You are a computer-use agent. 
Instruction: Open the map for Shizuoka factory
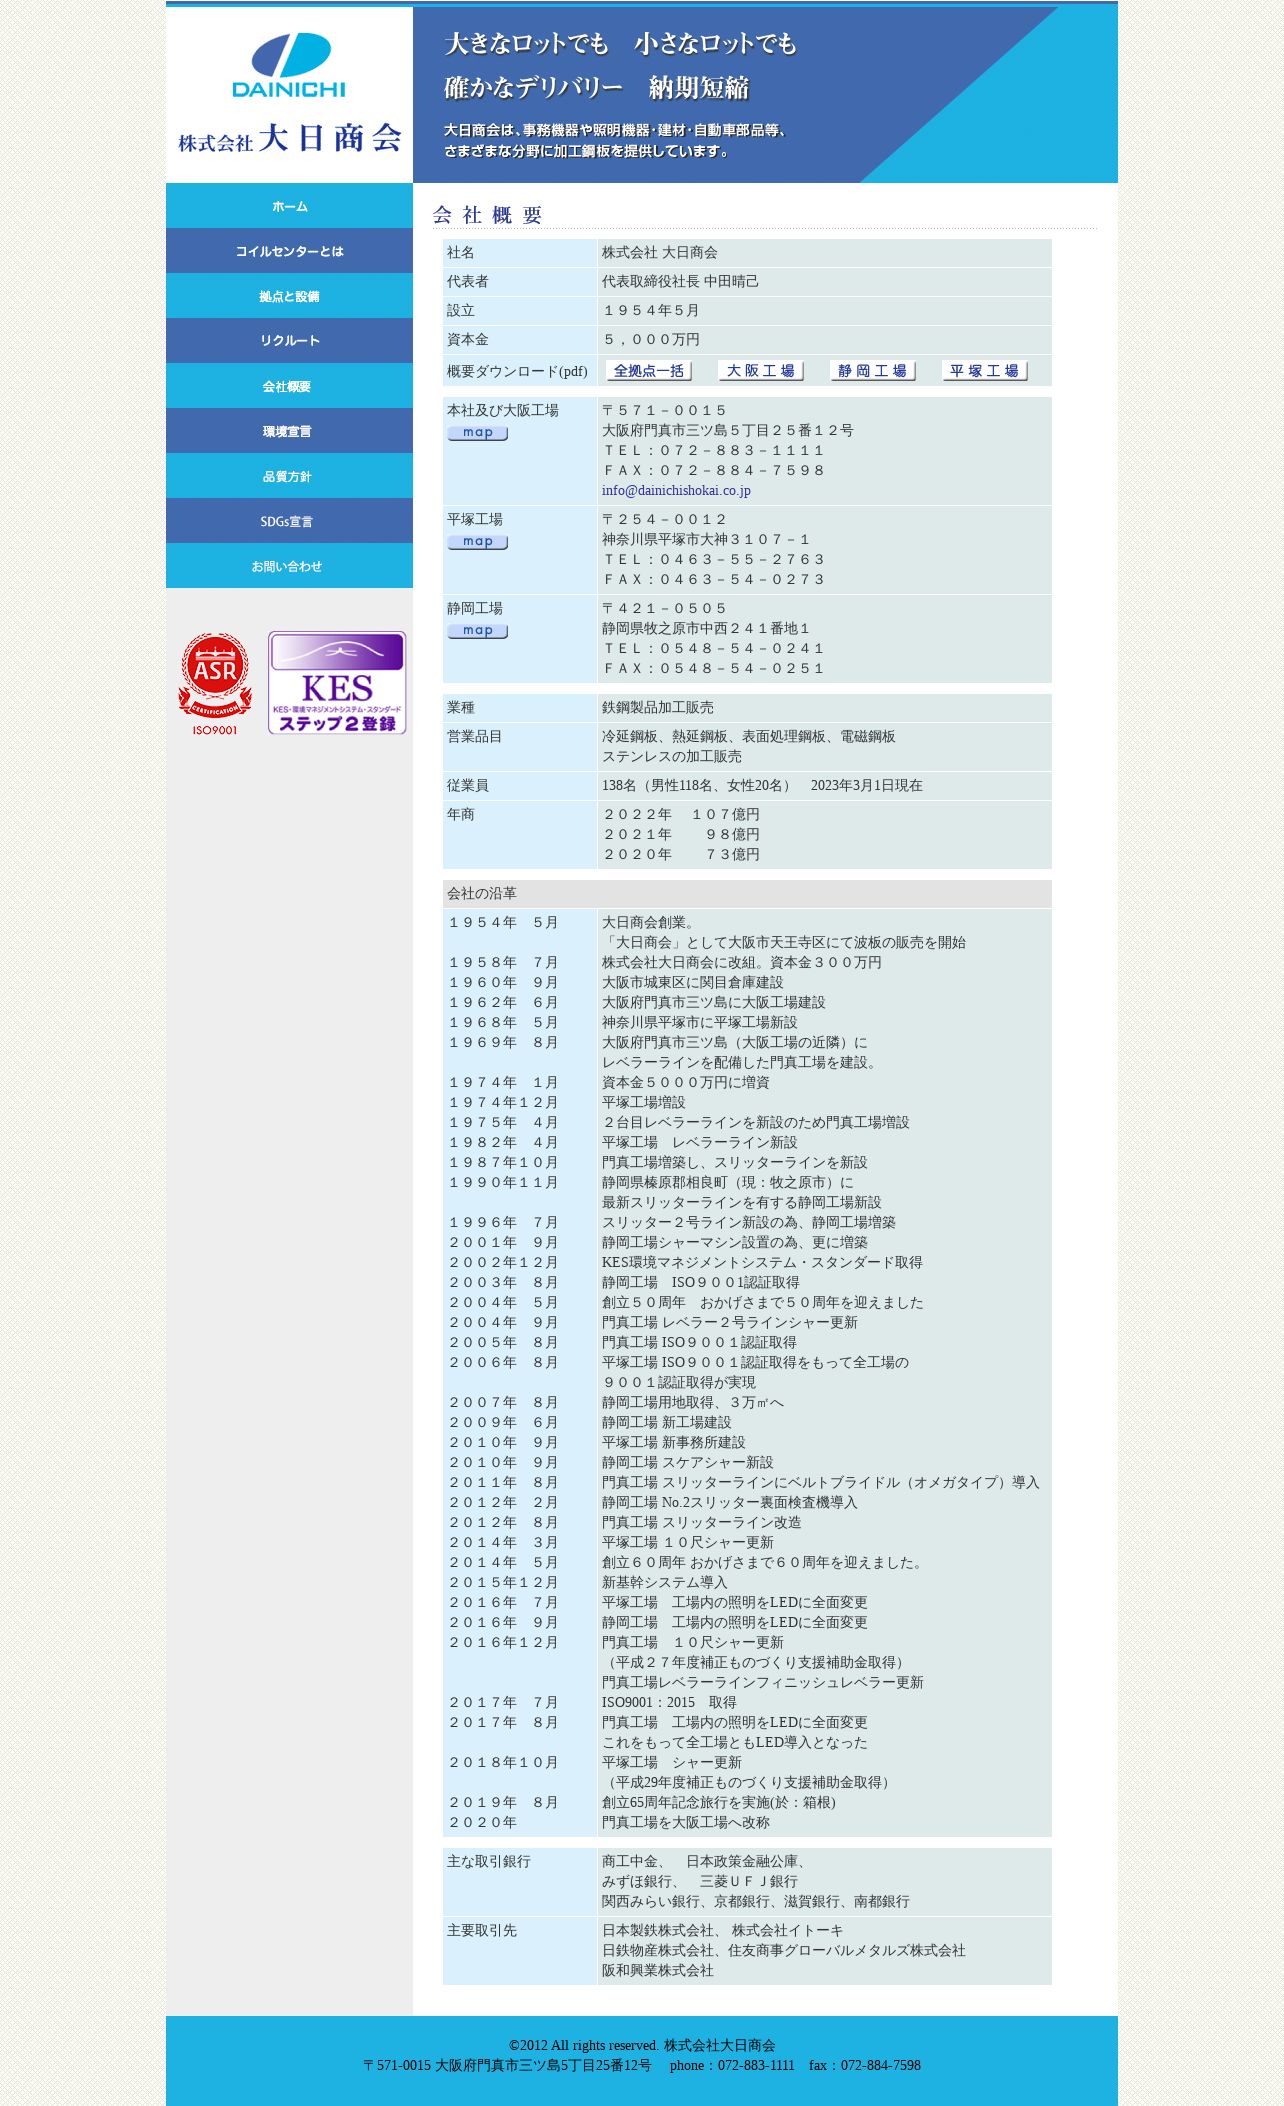pyautogui.click(x=478, y=631)
